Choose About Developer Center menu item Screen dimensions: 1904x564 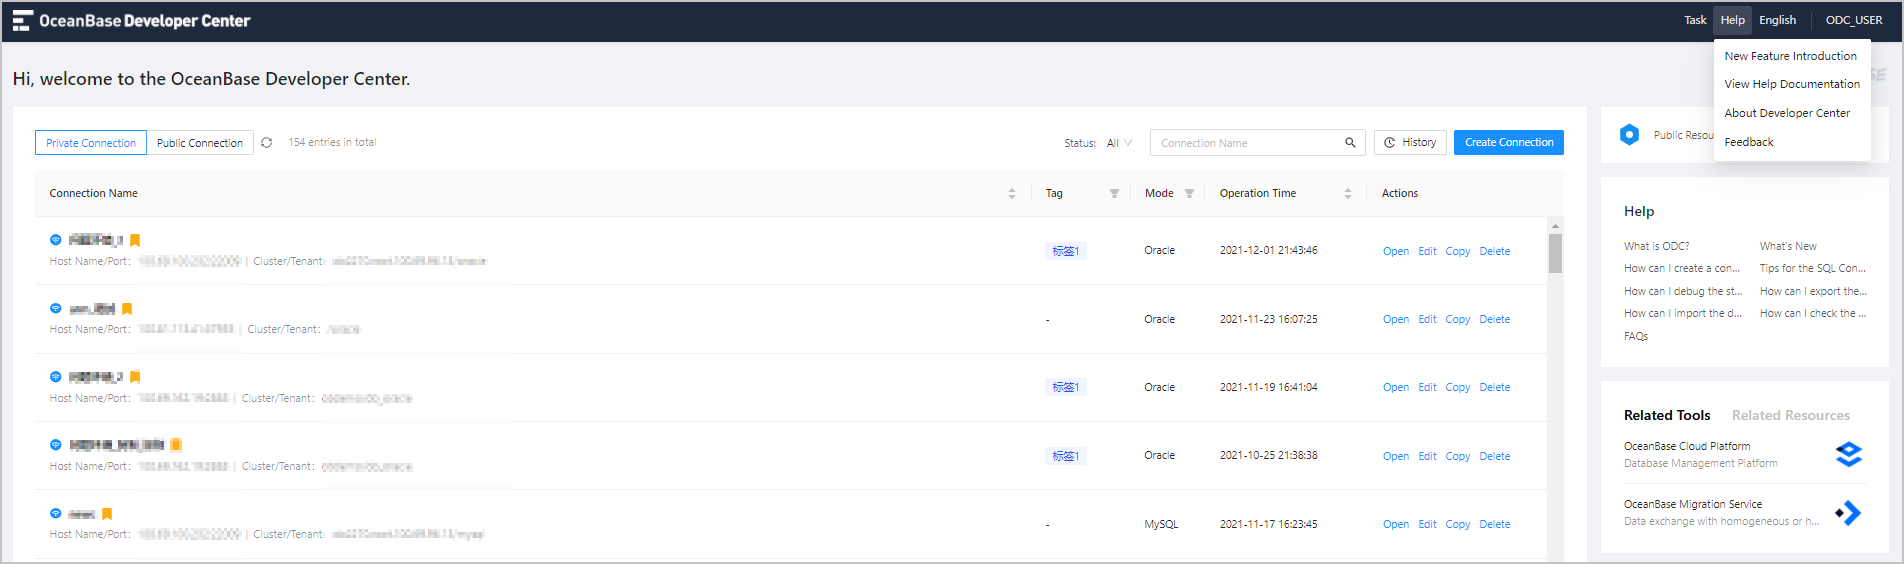pos(1787,113)
